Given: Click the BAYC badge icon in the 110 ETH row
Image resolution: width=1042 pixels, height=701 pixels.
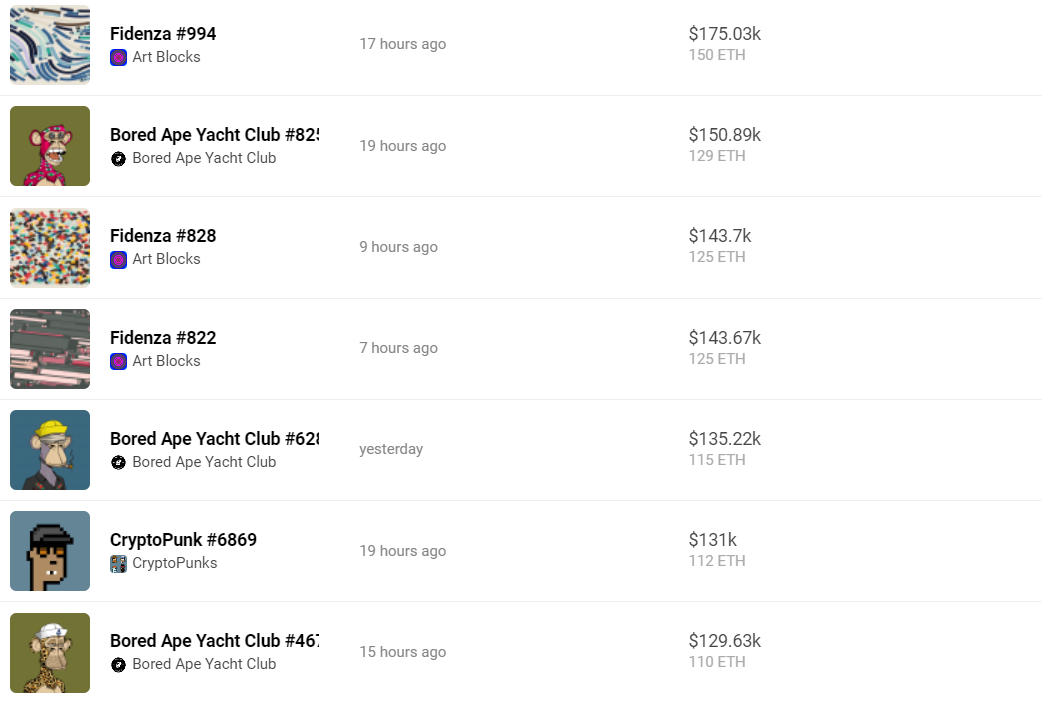Looking at the screenshot, I should click(118, 664).
